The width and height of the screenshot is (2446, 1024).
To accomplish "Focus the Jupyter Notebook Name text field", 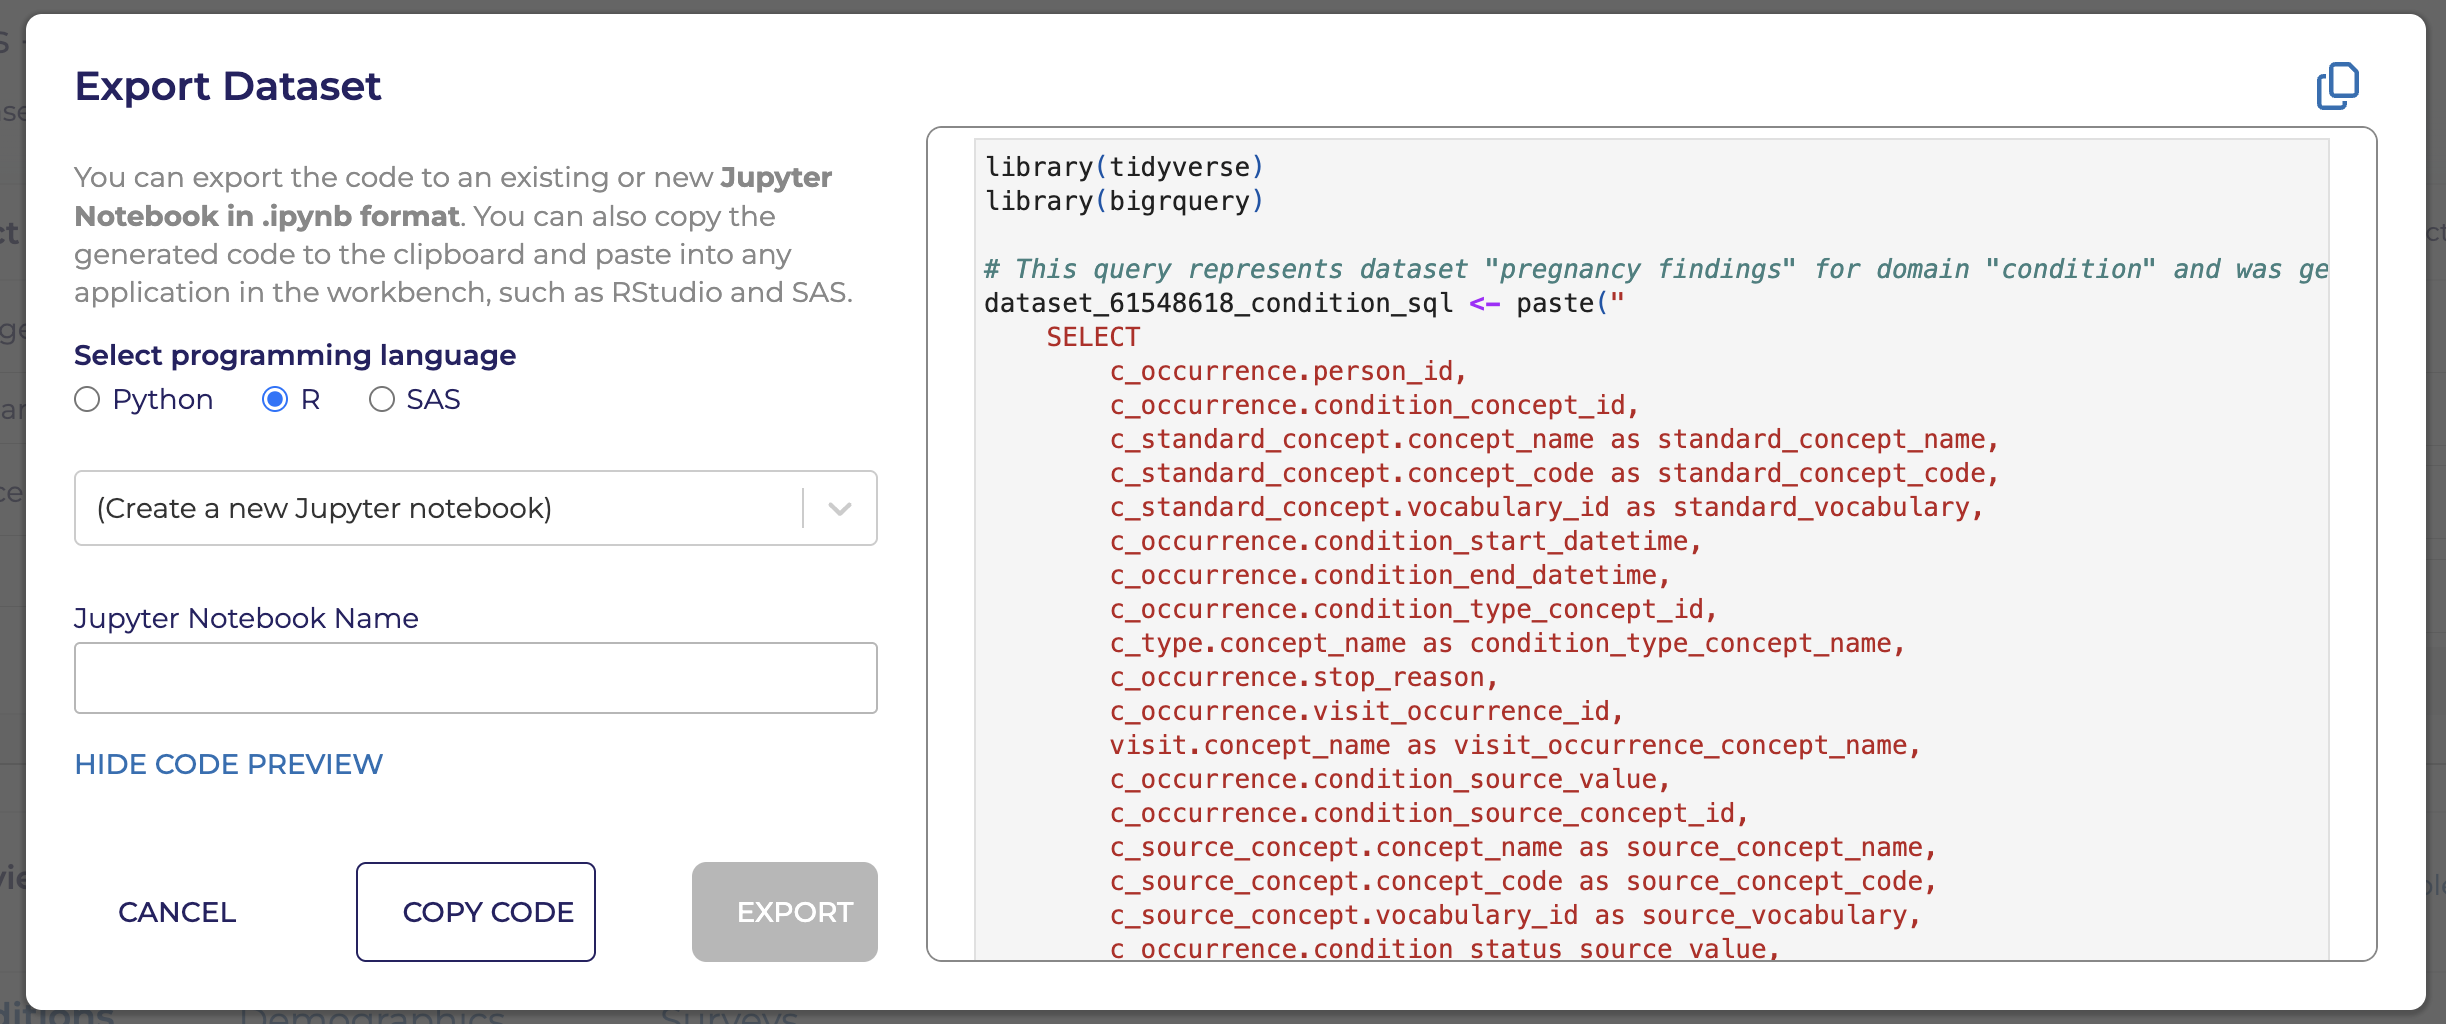I will (x=476, y=678).
